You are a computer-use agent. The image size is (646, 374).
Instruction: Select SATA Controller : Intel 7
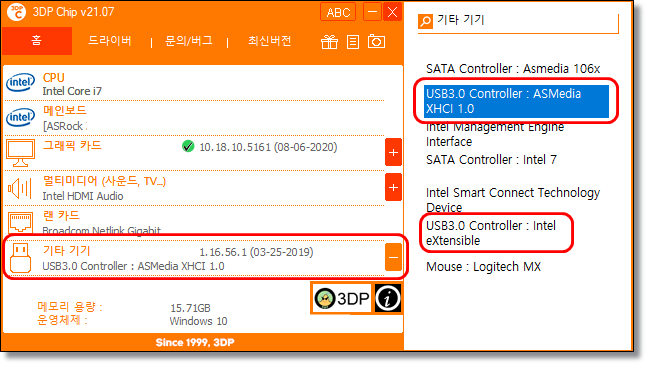pos(491,160)
